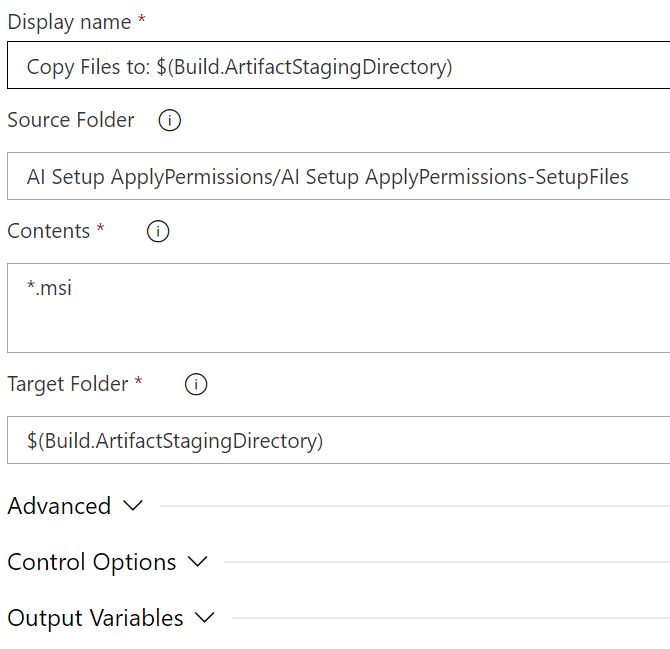Click the Source Folder label text
Image resolution: width=670 pixels, height=649 pixels.
pos(71,120)
